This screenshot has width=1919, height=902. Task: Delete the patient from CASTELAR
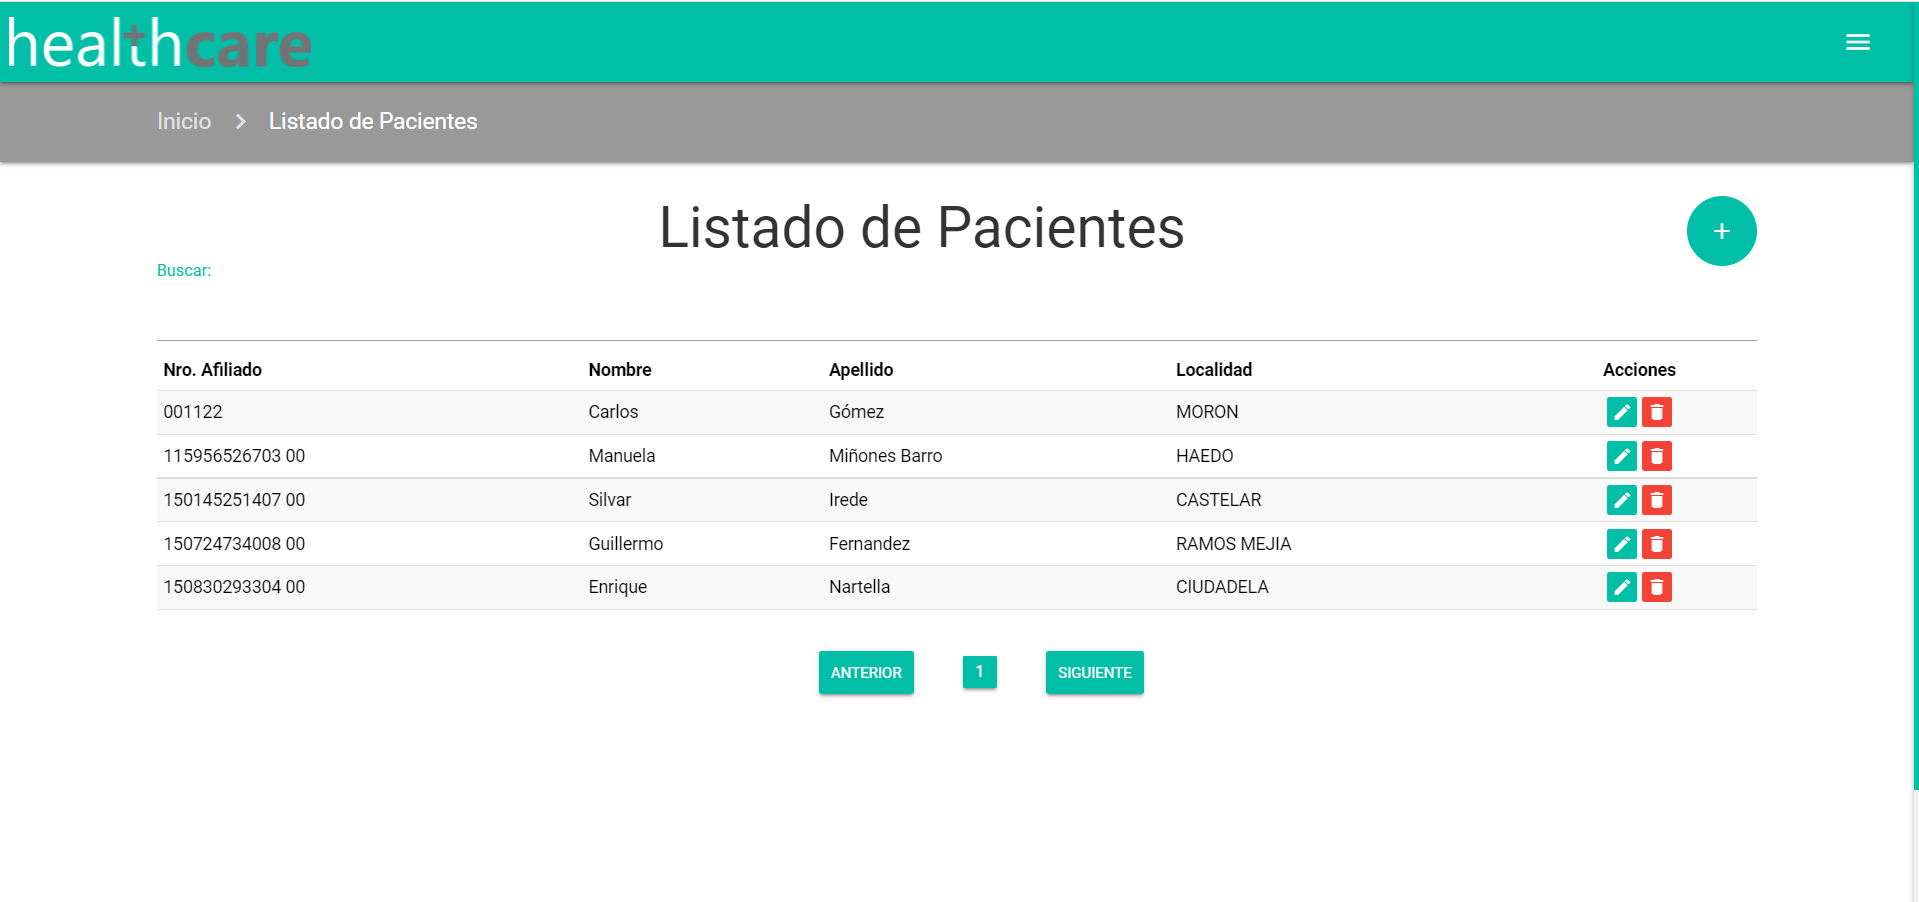tap(1656, 500)
